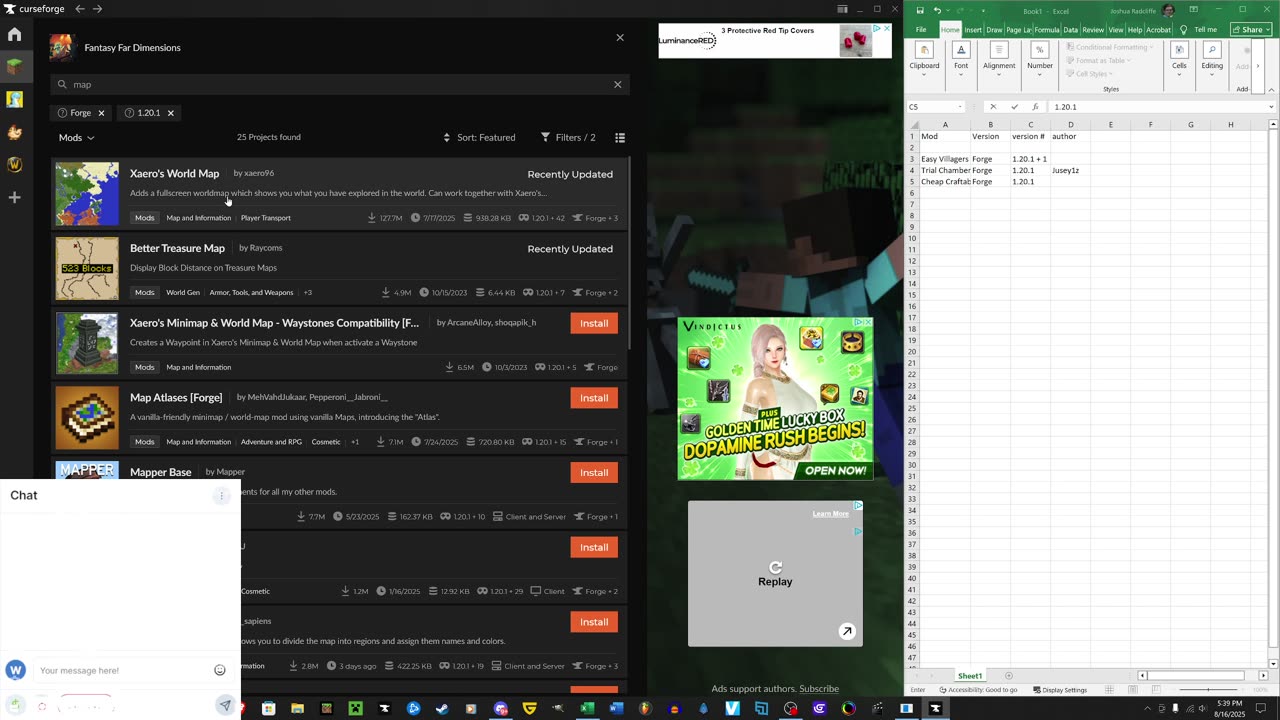Screen dimensions: 1280x720
Task: Open the Chat options three-dot menu
Action: tap(222, 496)
